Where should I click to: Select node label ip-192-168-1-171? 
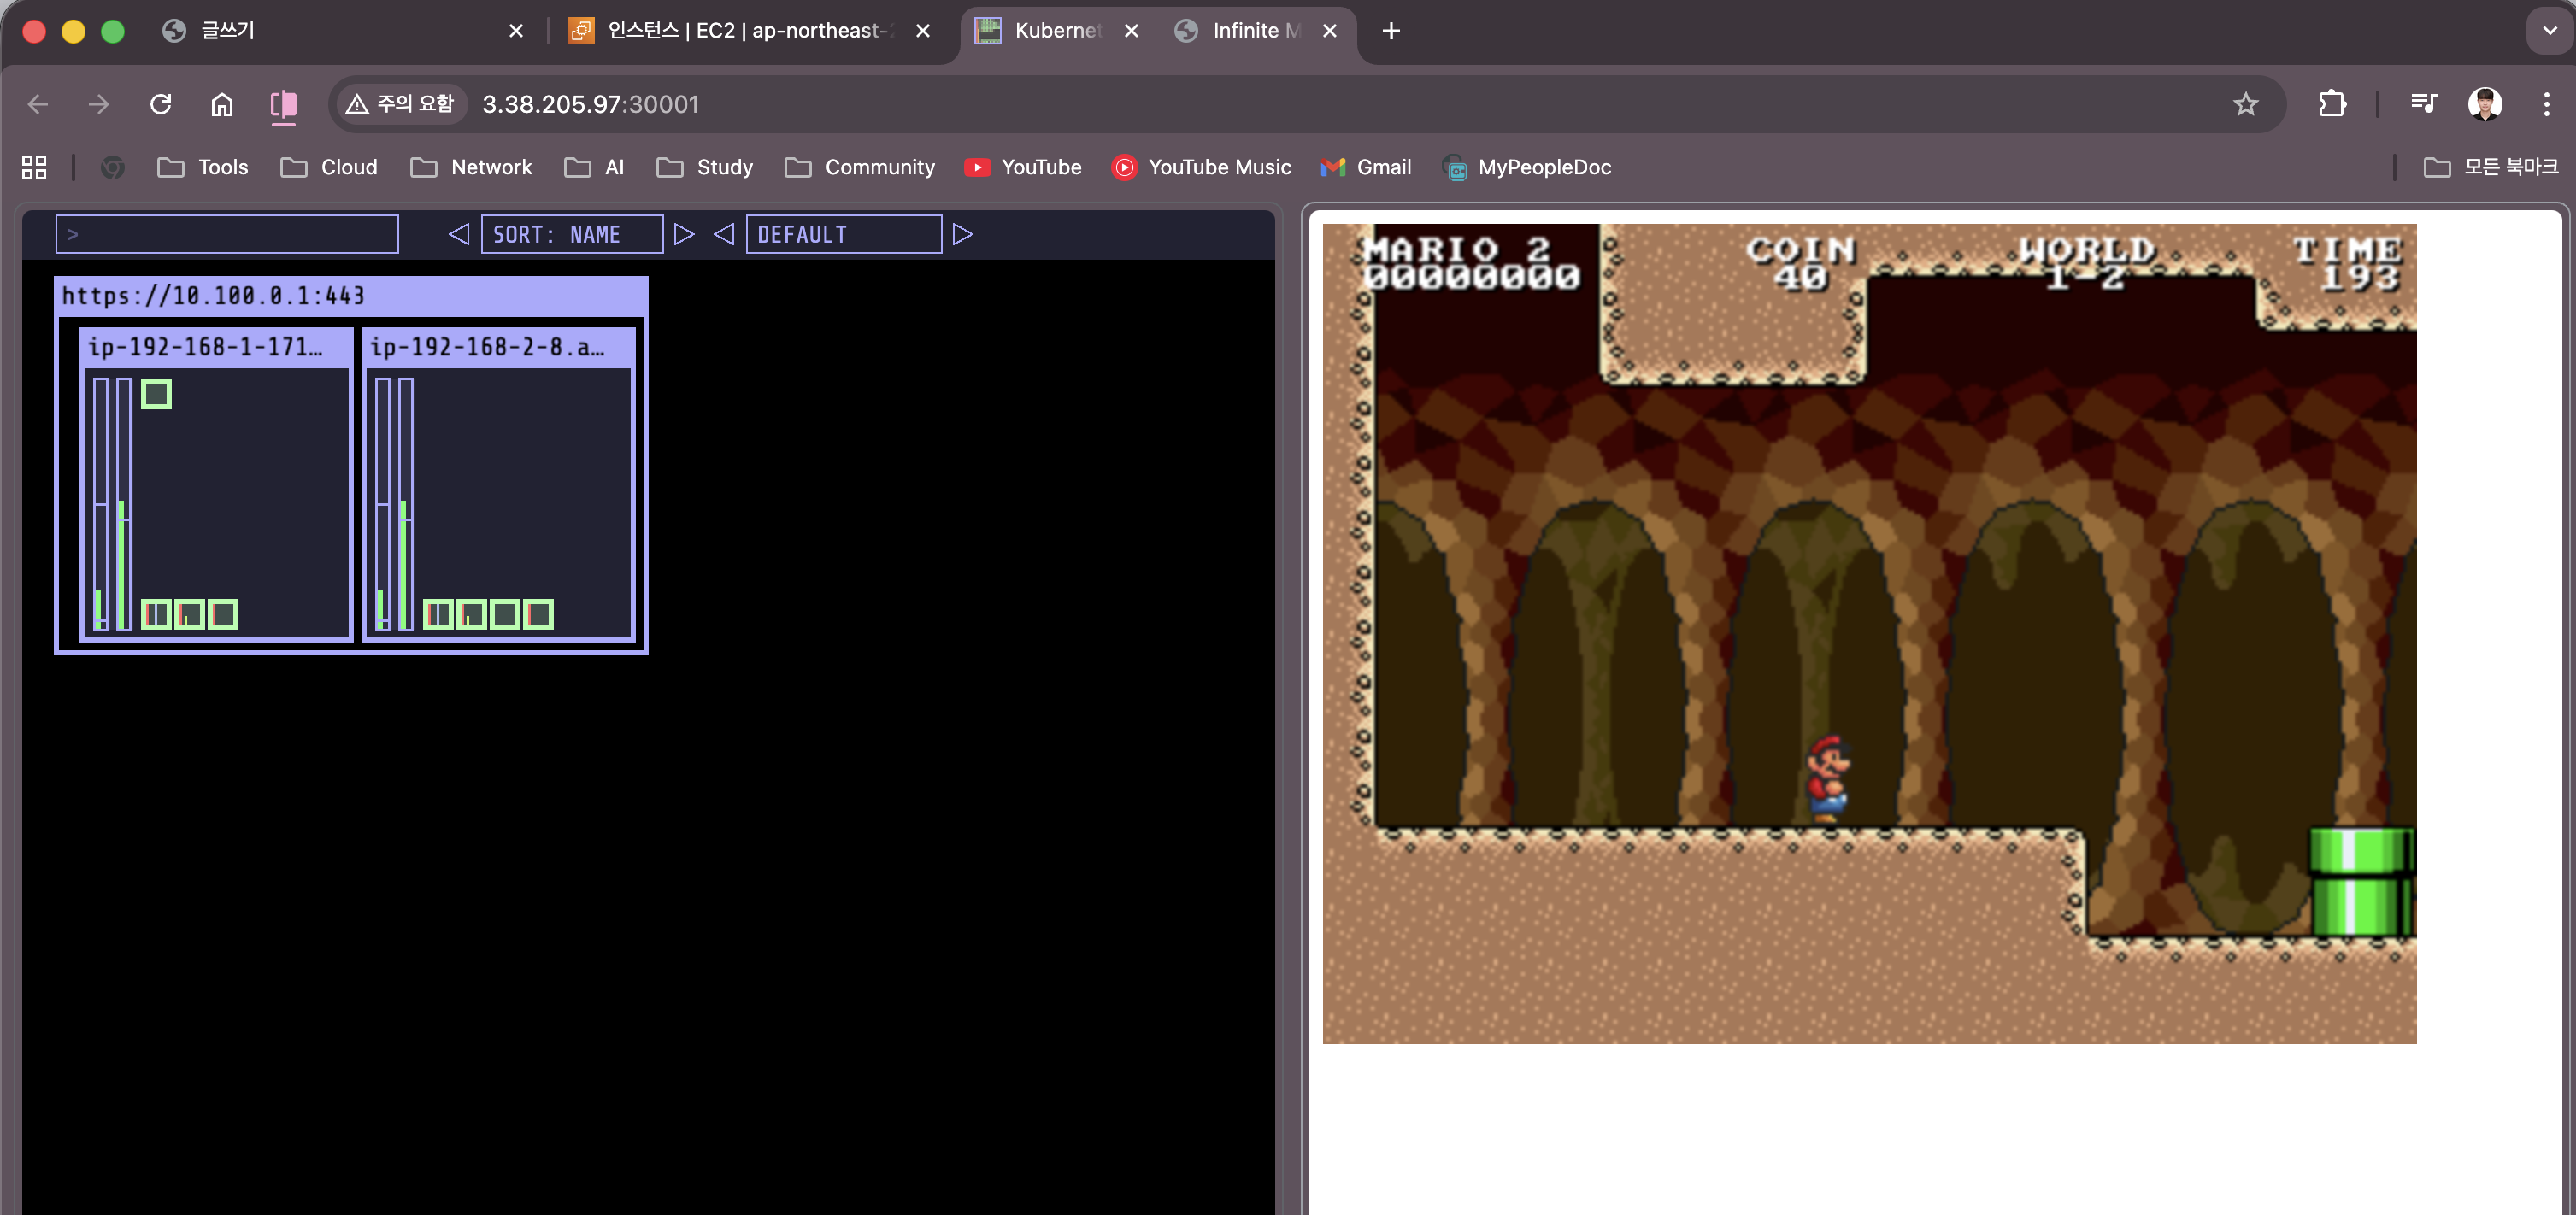(206, 347)
